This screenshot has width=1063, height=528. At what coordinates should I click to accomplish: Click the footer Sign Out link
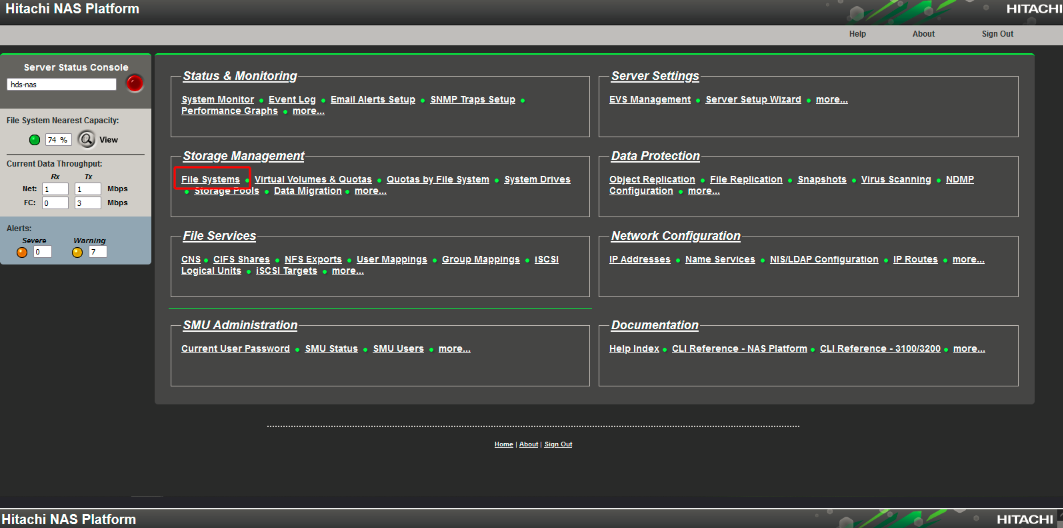[558, 445]
